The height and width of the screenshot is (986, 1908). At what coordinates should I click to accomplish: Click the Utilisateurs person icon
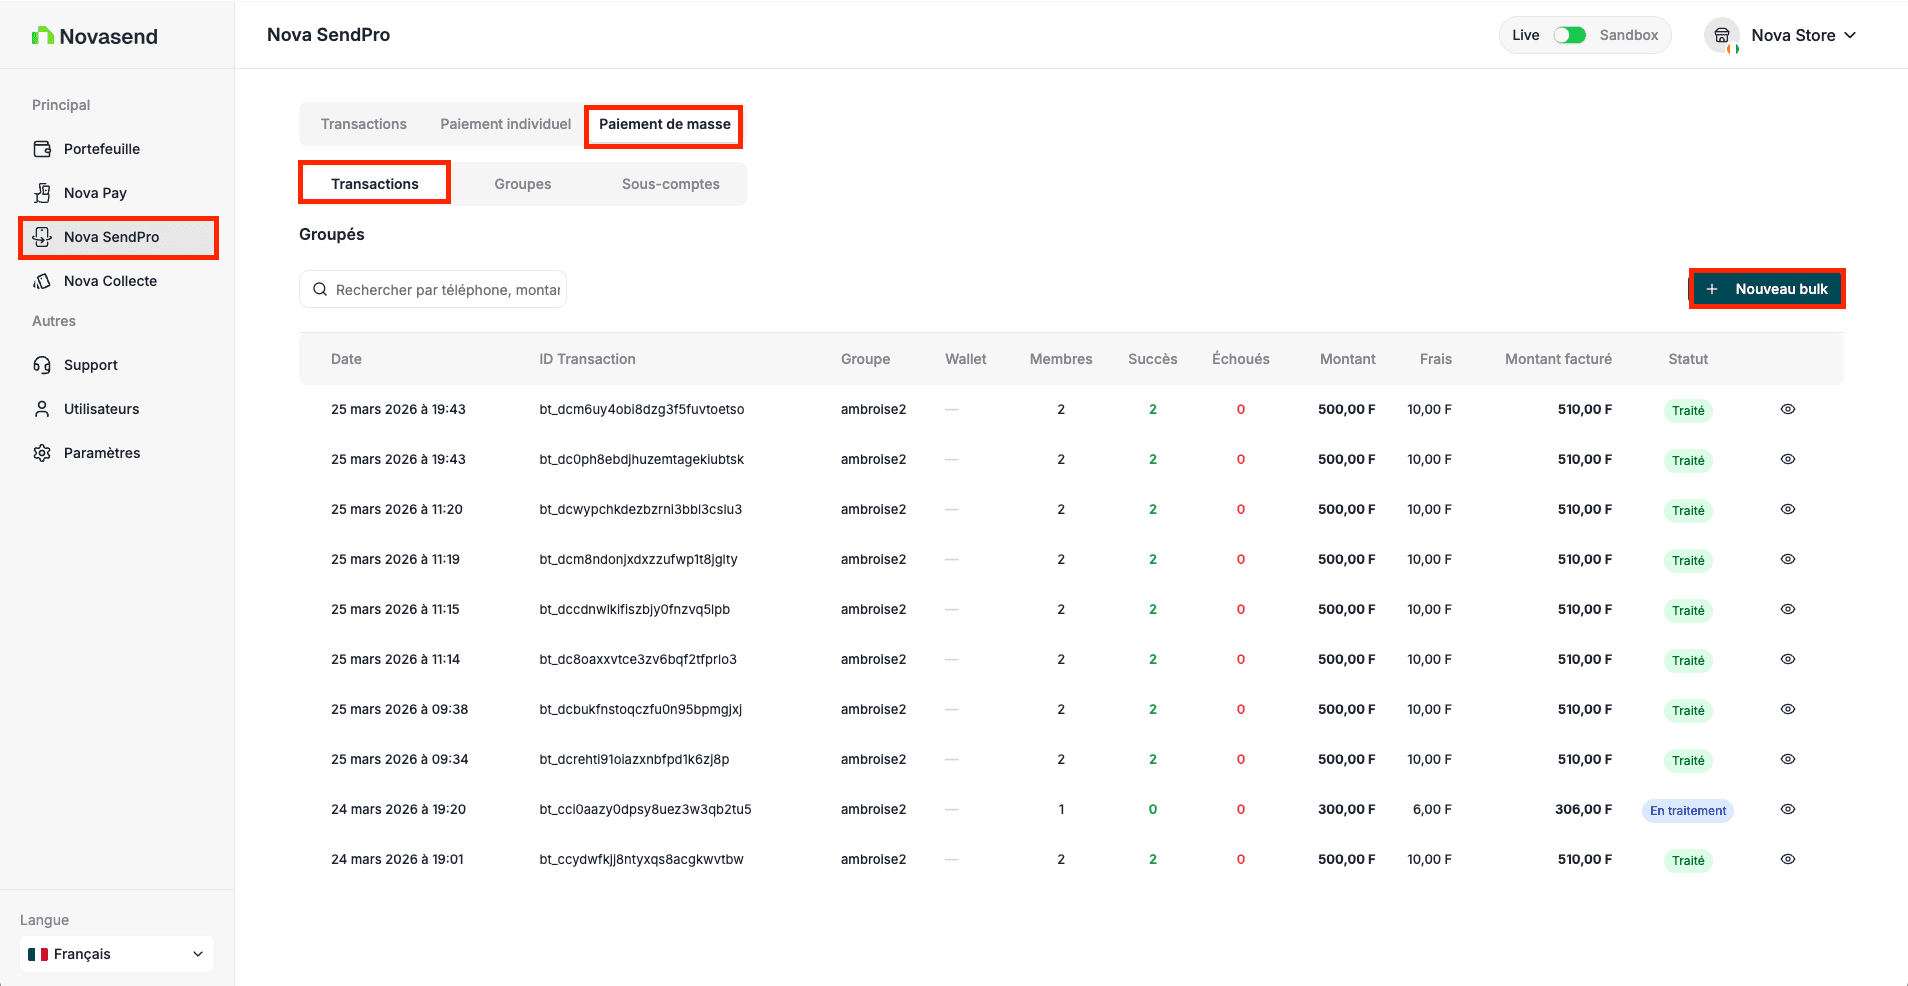pos(42,409)
